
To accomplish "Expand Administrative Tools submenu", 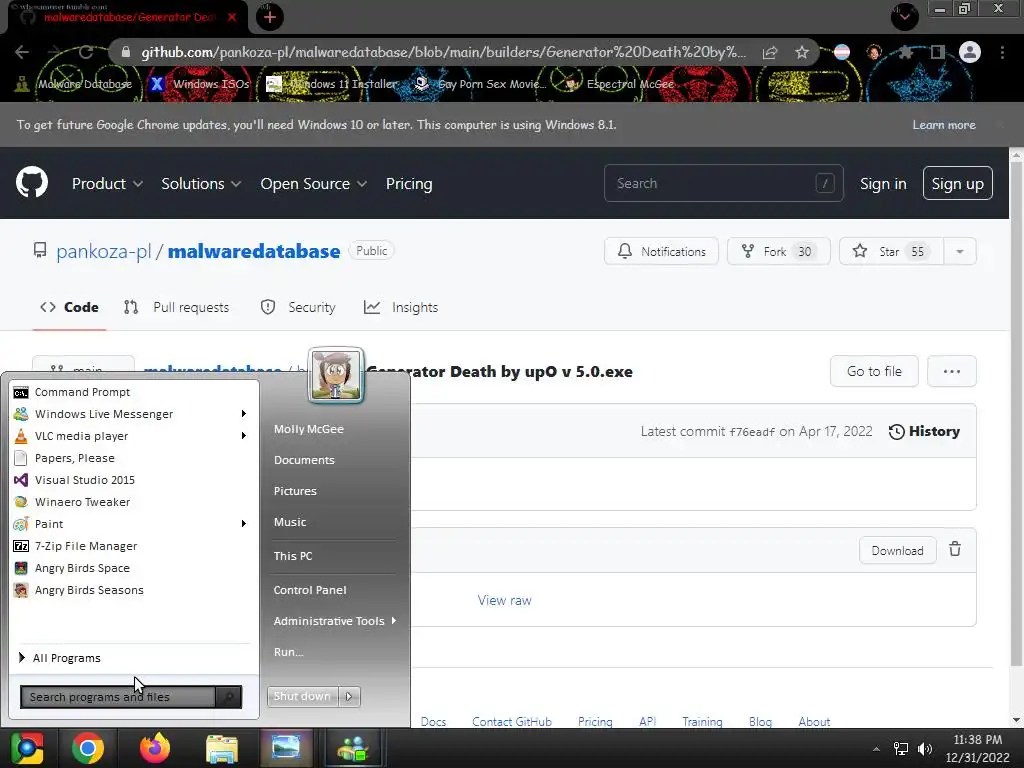I will click(x=335, y=621).
